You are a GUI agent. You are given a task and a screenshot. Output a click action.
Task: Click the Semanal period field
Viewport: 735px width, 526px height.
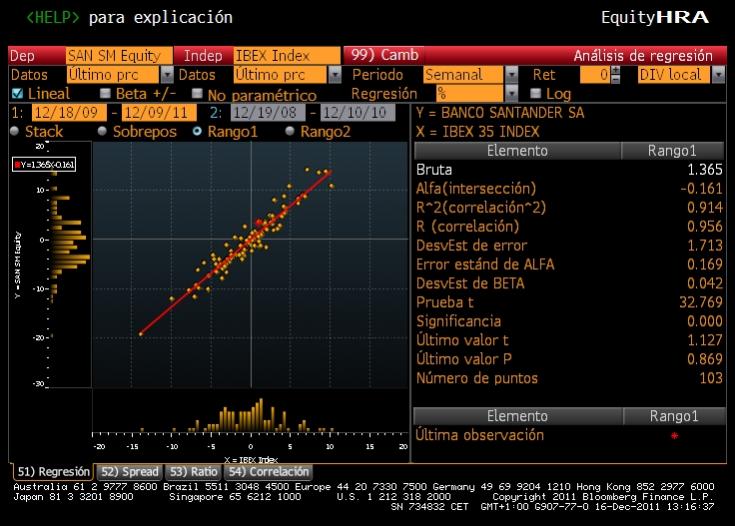(465, 75)
